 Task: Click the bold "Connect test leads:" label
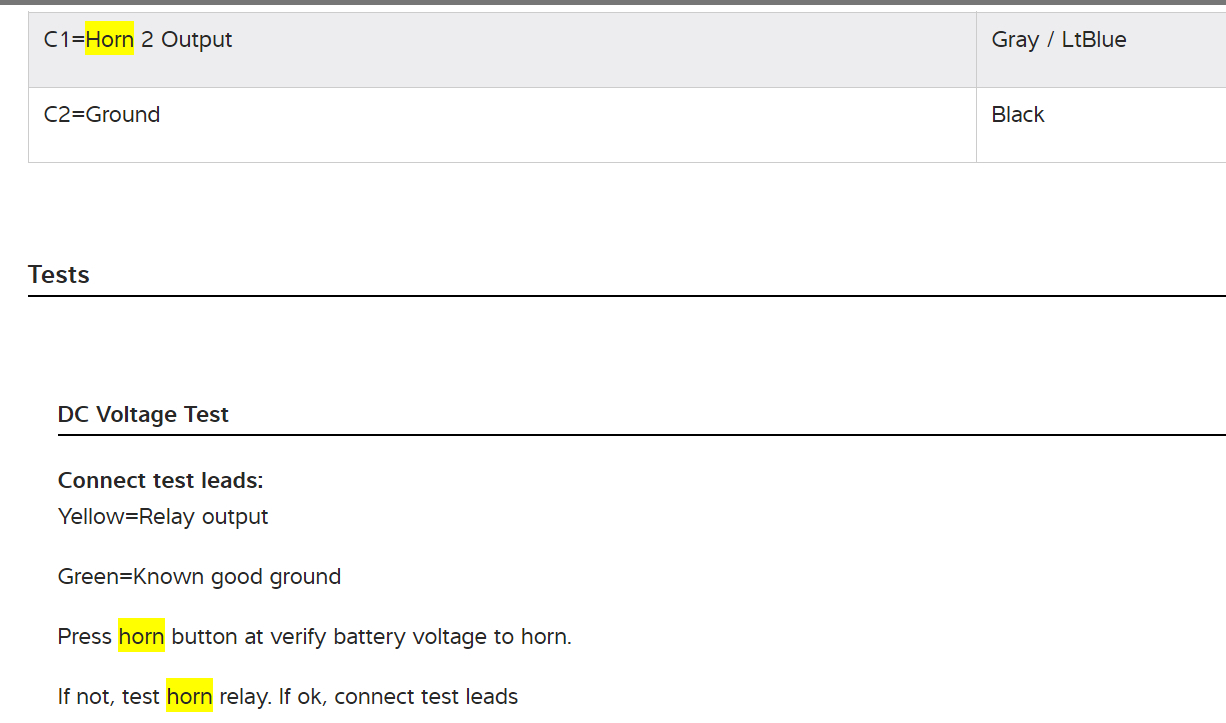(x=160, y=481)
